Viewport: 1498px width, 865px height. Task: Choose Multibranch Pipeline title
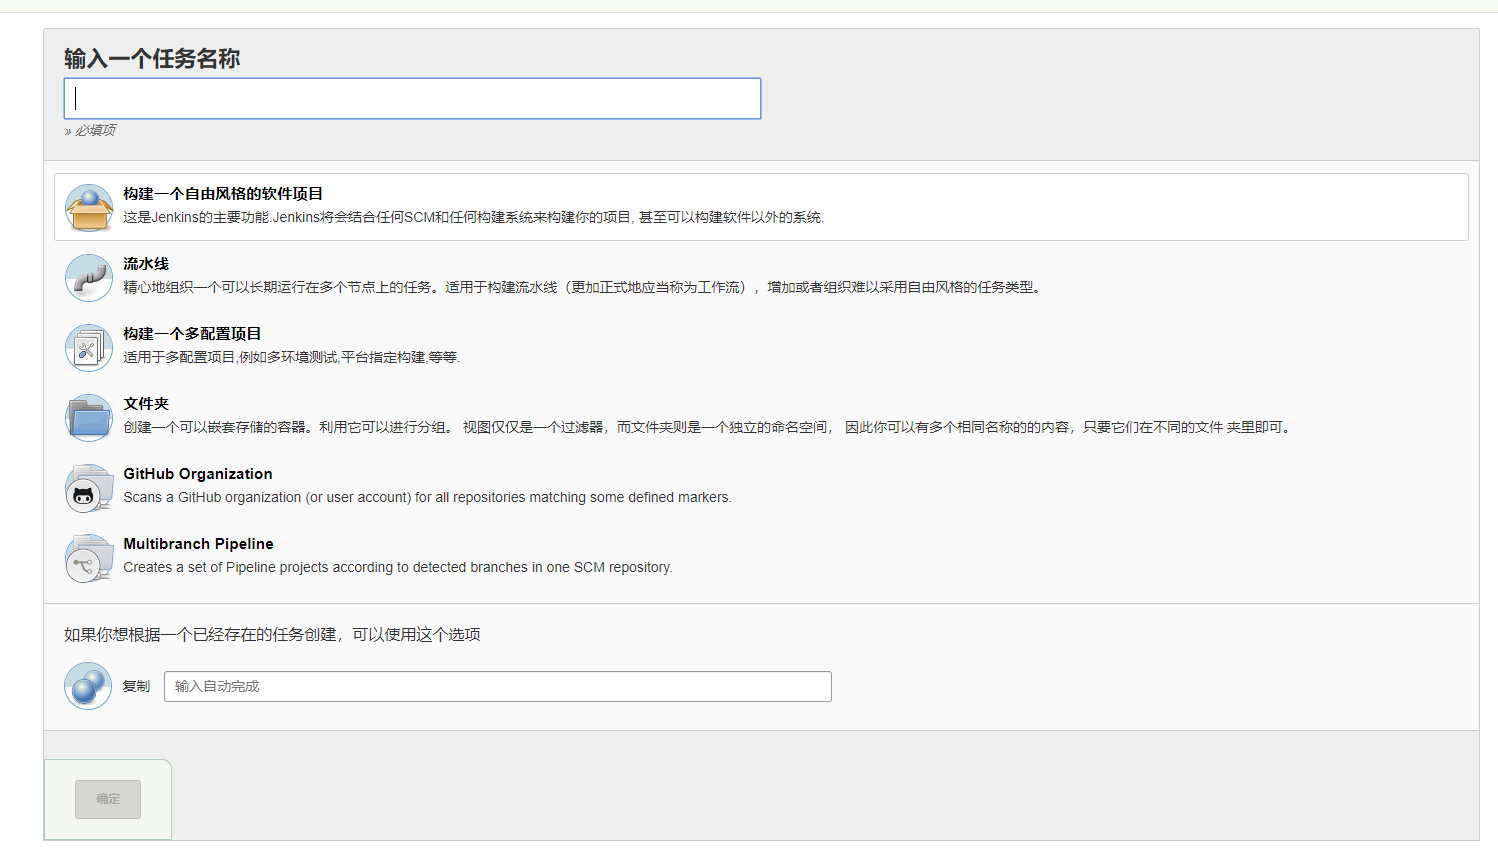pos(198,544)
